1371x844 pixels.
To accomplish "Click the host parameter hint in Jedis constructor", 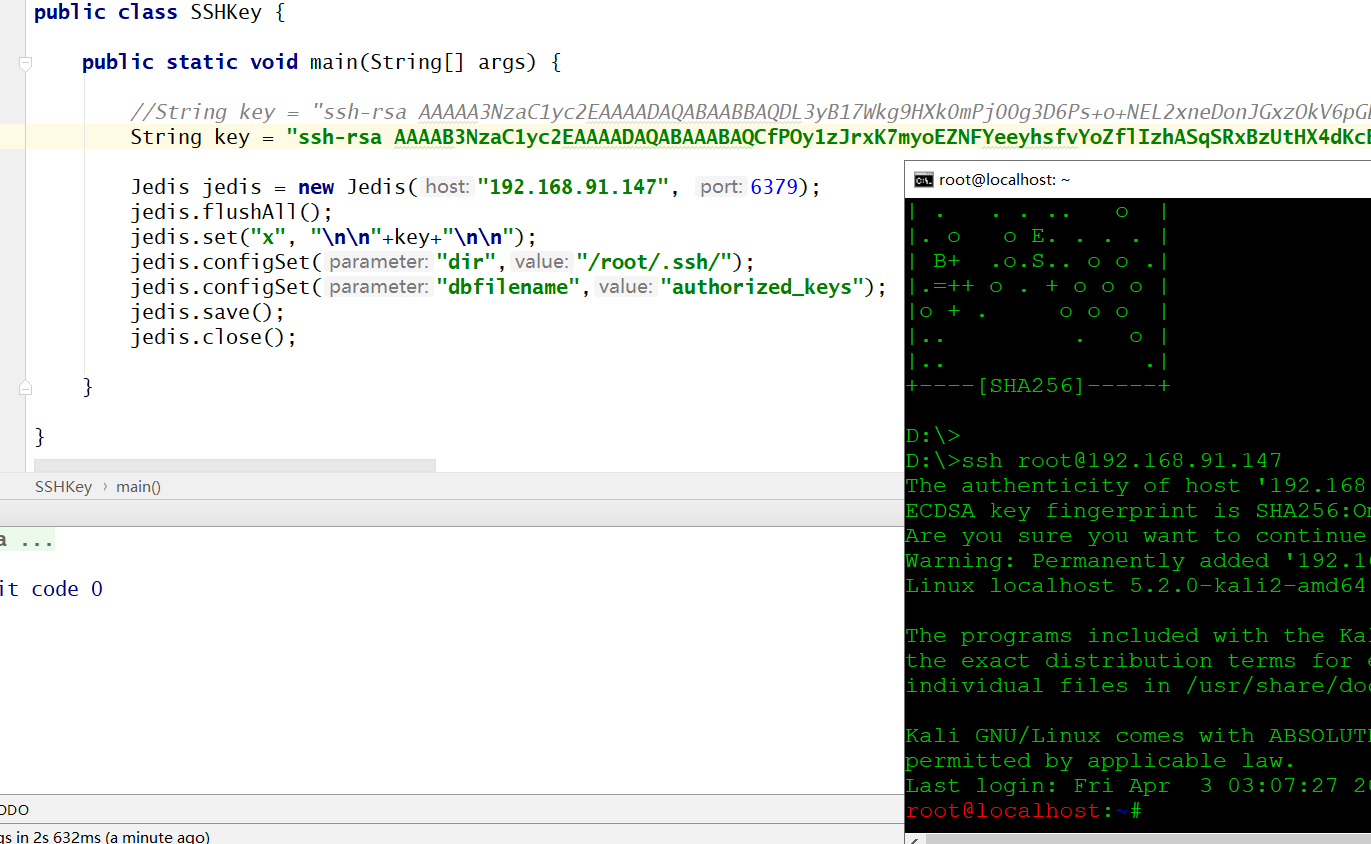I will point(446,187).
